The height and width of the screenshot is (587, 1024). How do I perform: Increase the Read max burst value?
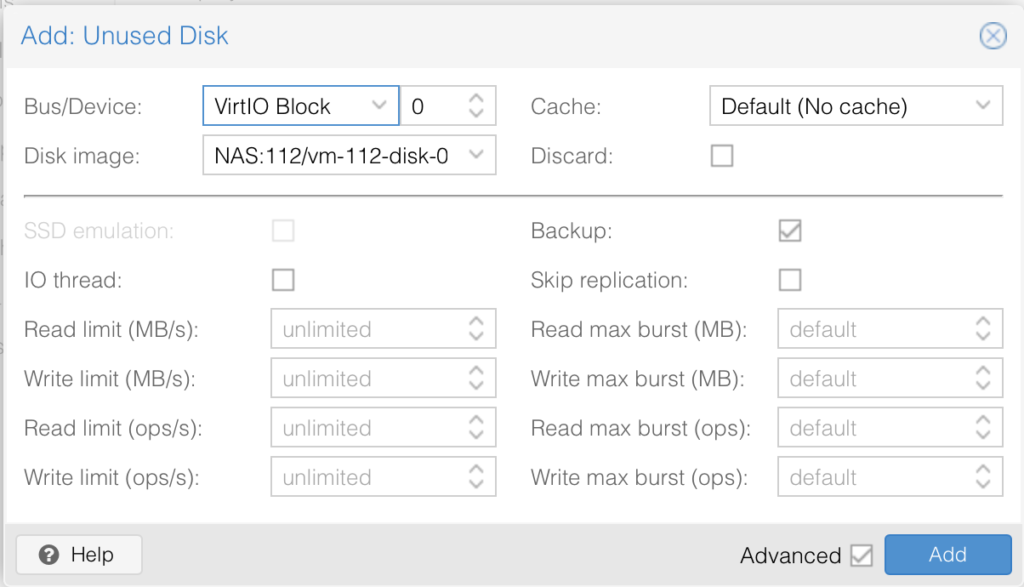(x=985, y=323)
